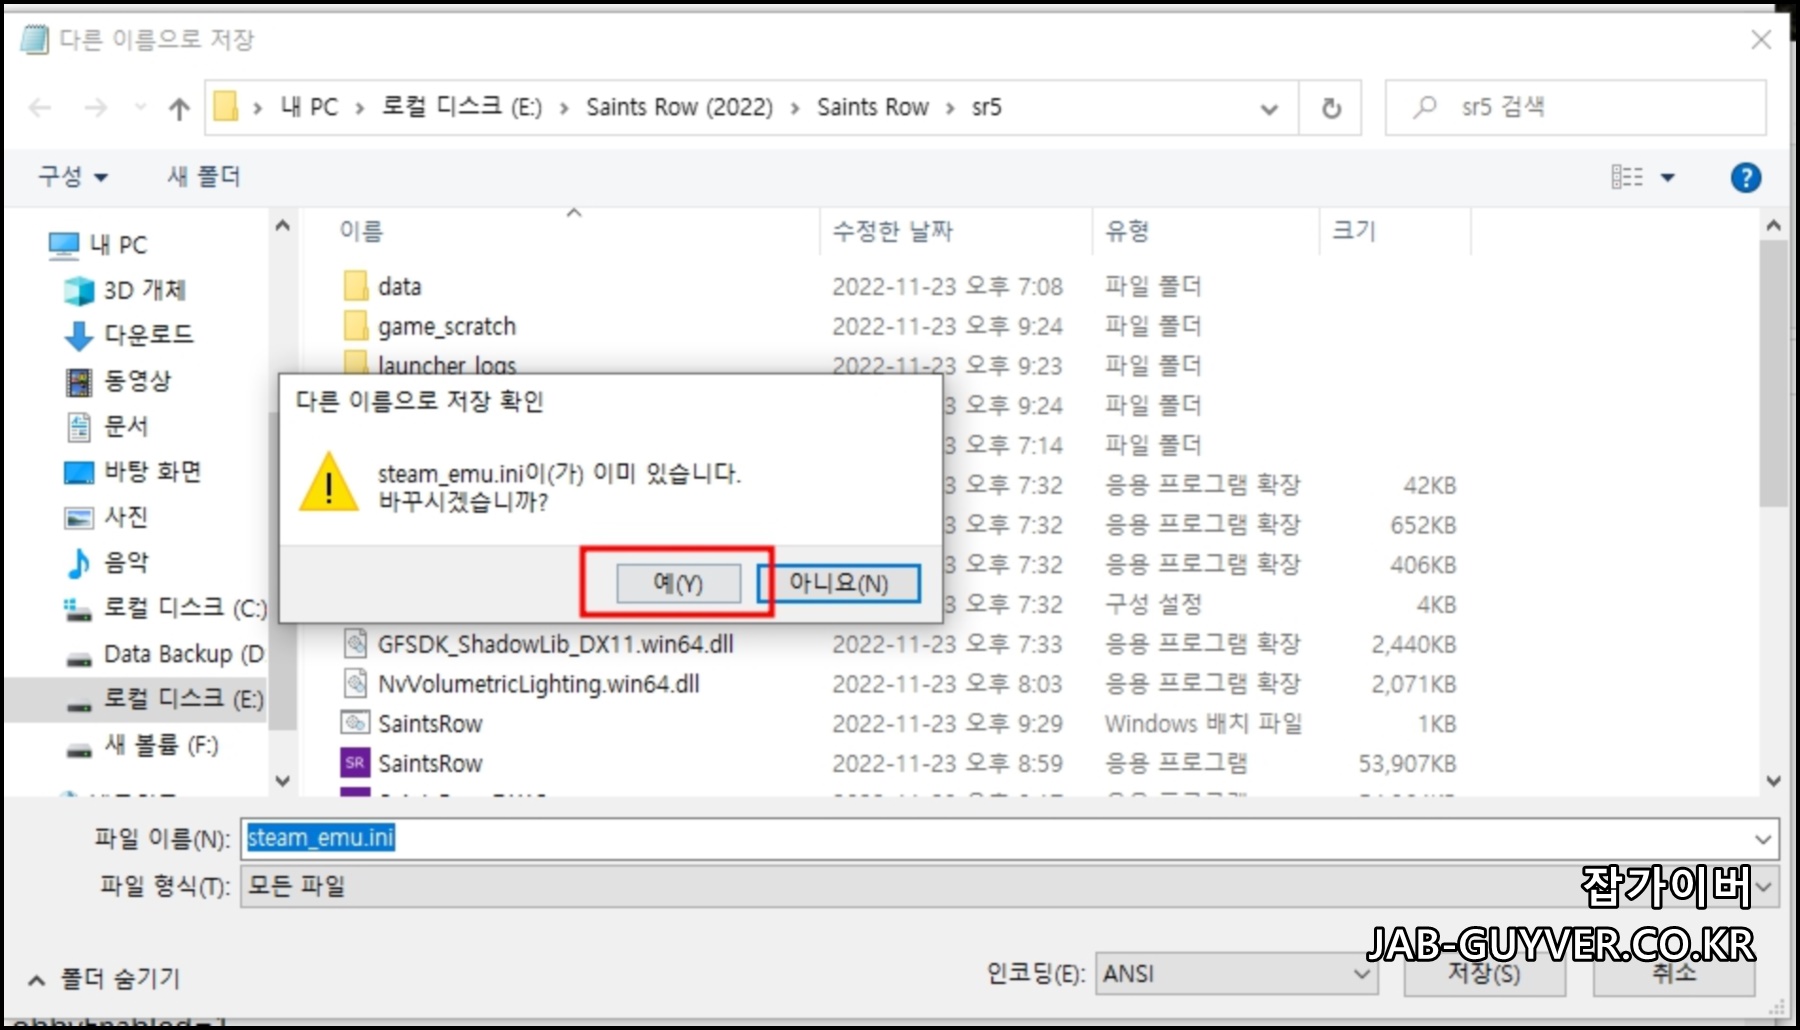
Task: Open view options dropdown arrow
Action: click(1668, 178)
